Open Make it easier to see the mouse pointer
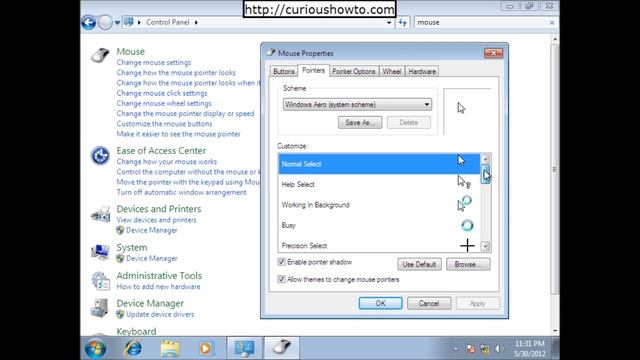 point(178,134)
